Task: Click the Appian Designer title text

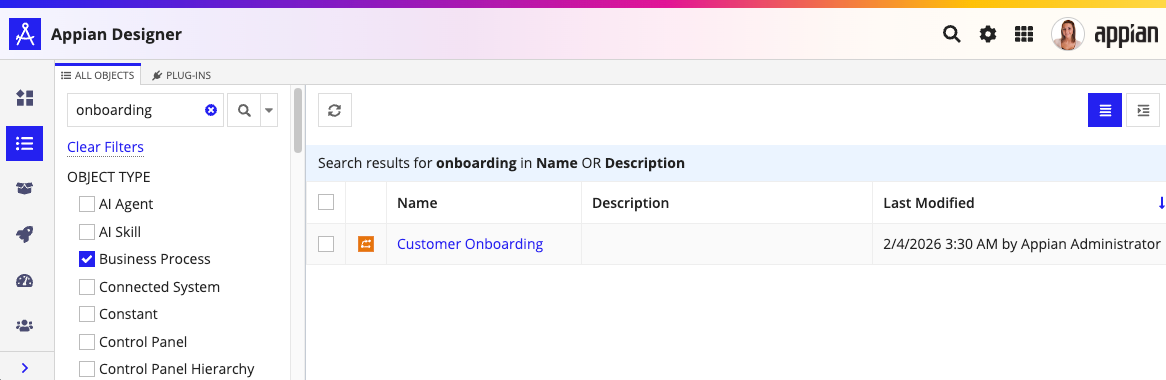Action: (x=116, y=34)
